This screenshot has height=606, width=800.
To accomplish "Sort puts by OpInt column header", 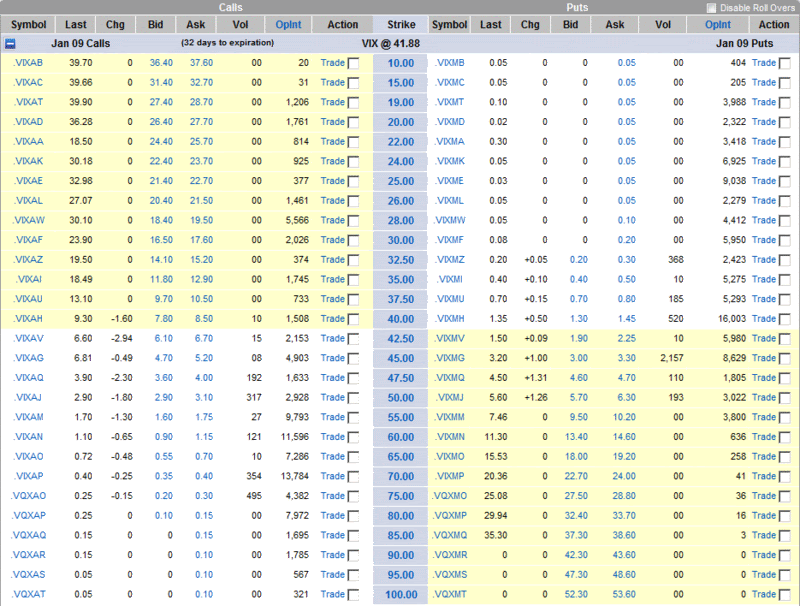I will [718, 24].
